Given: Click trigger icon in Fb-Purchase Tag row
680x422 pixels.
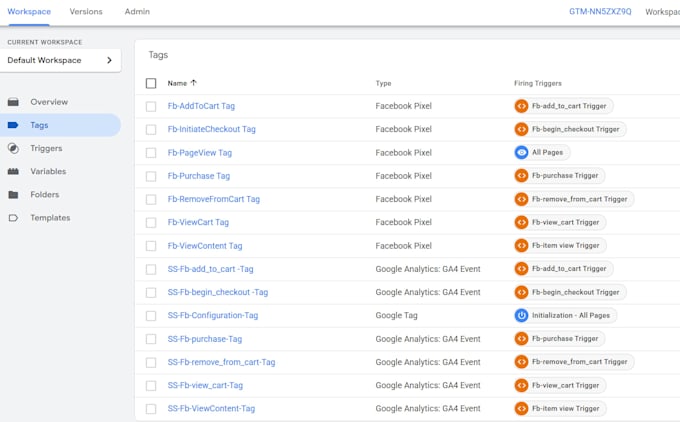Looking at the screenshot, I should coord(521,176).
